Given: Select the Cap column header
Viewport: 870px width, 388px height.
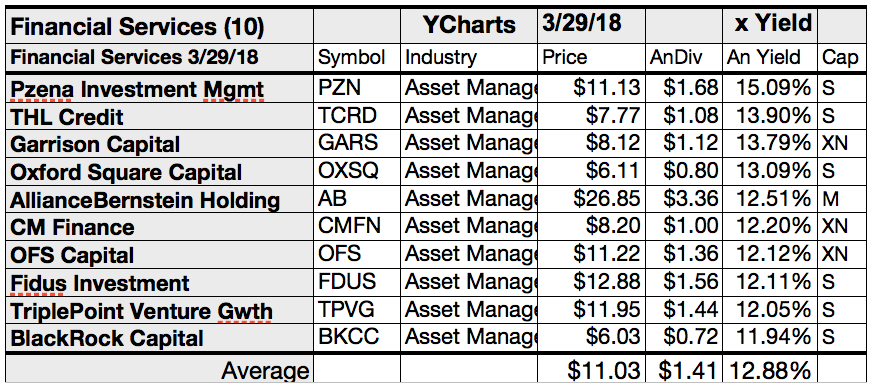Looking at the screenshot, I should pyautogui.click(x=839, y=57).
